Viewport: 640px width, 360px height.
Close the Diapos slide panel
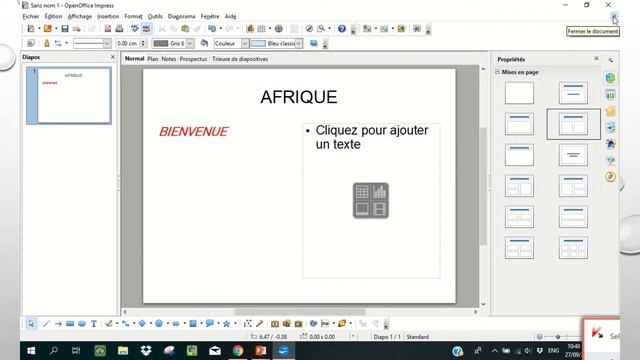tap(113, 57)
